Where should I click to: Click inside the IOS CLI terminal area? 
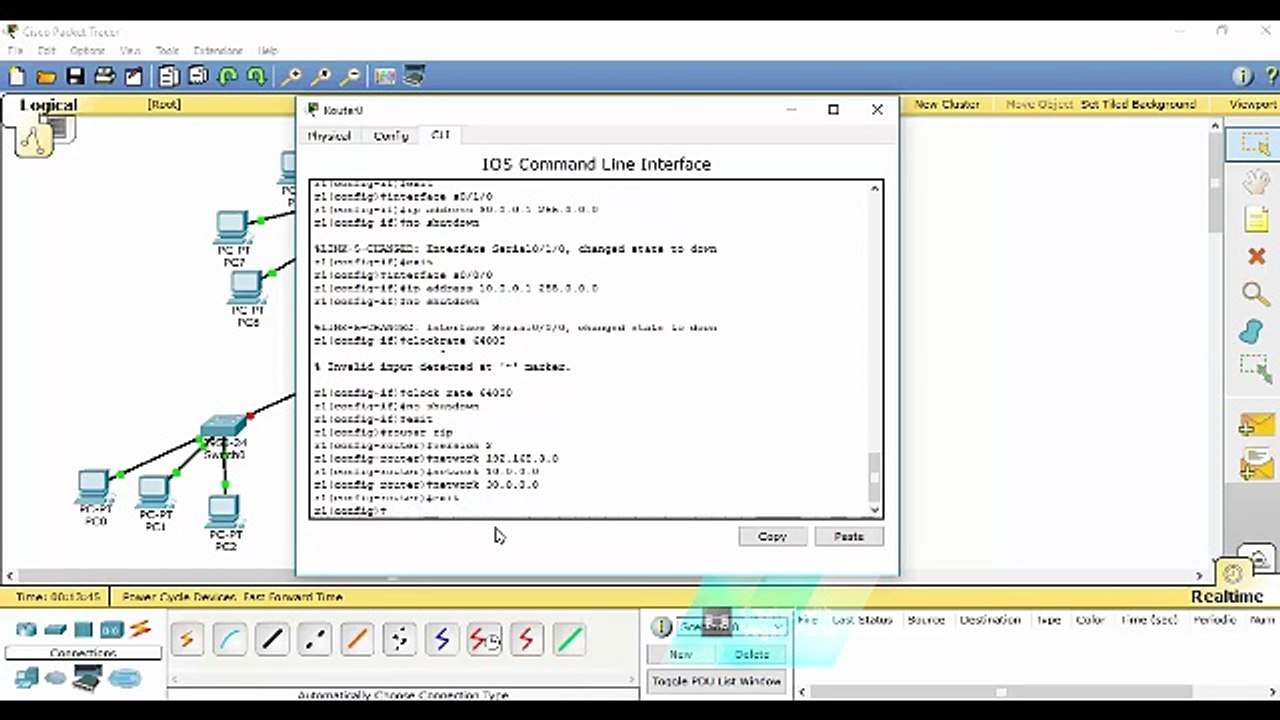point(590,349)
